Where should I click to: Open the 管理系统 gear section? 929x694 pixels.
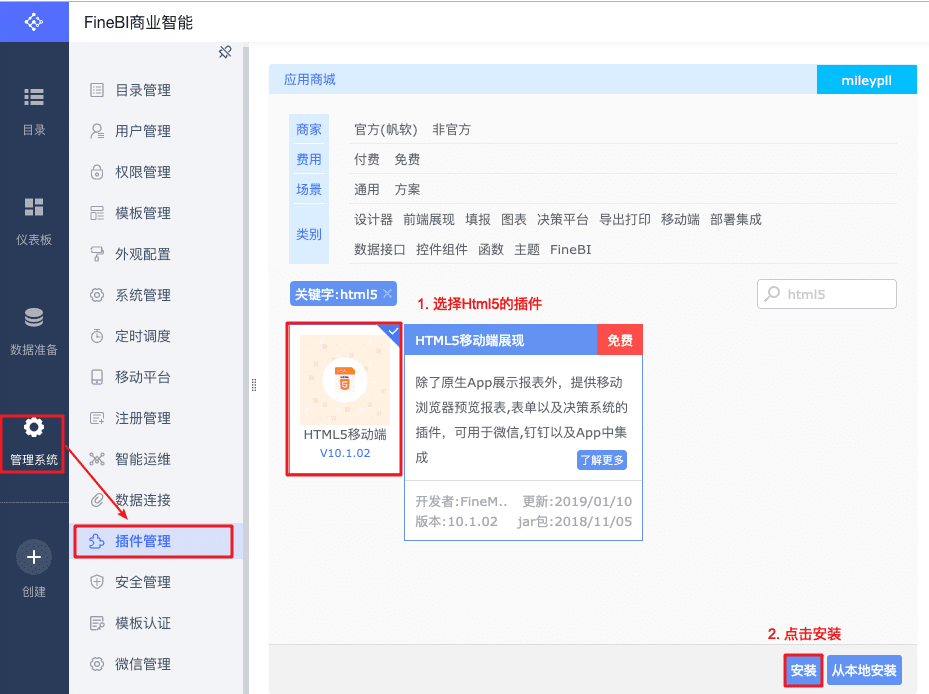[34, 443]
